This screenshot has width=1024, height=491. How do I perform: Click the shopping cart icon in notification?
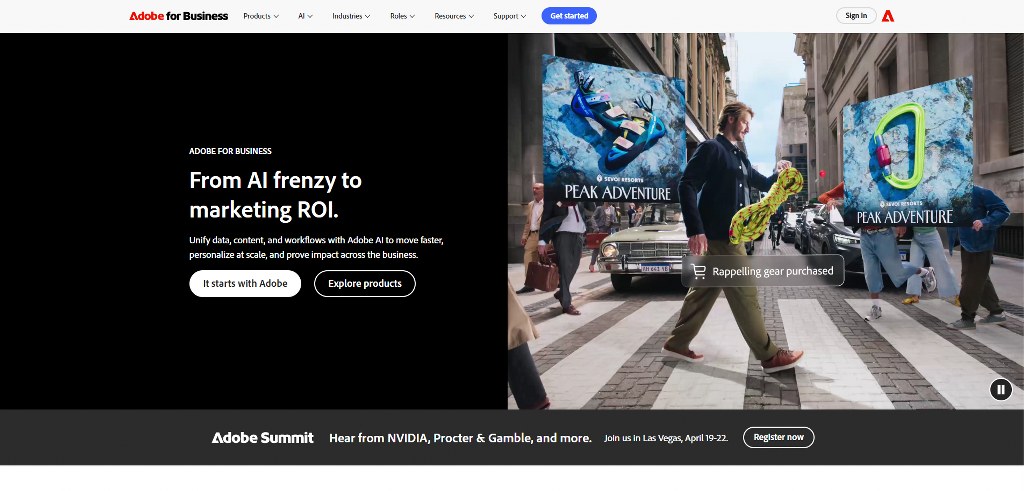[x=698, y=272]
